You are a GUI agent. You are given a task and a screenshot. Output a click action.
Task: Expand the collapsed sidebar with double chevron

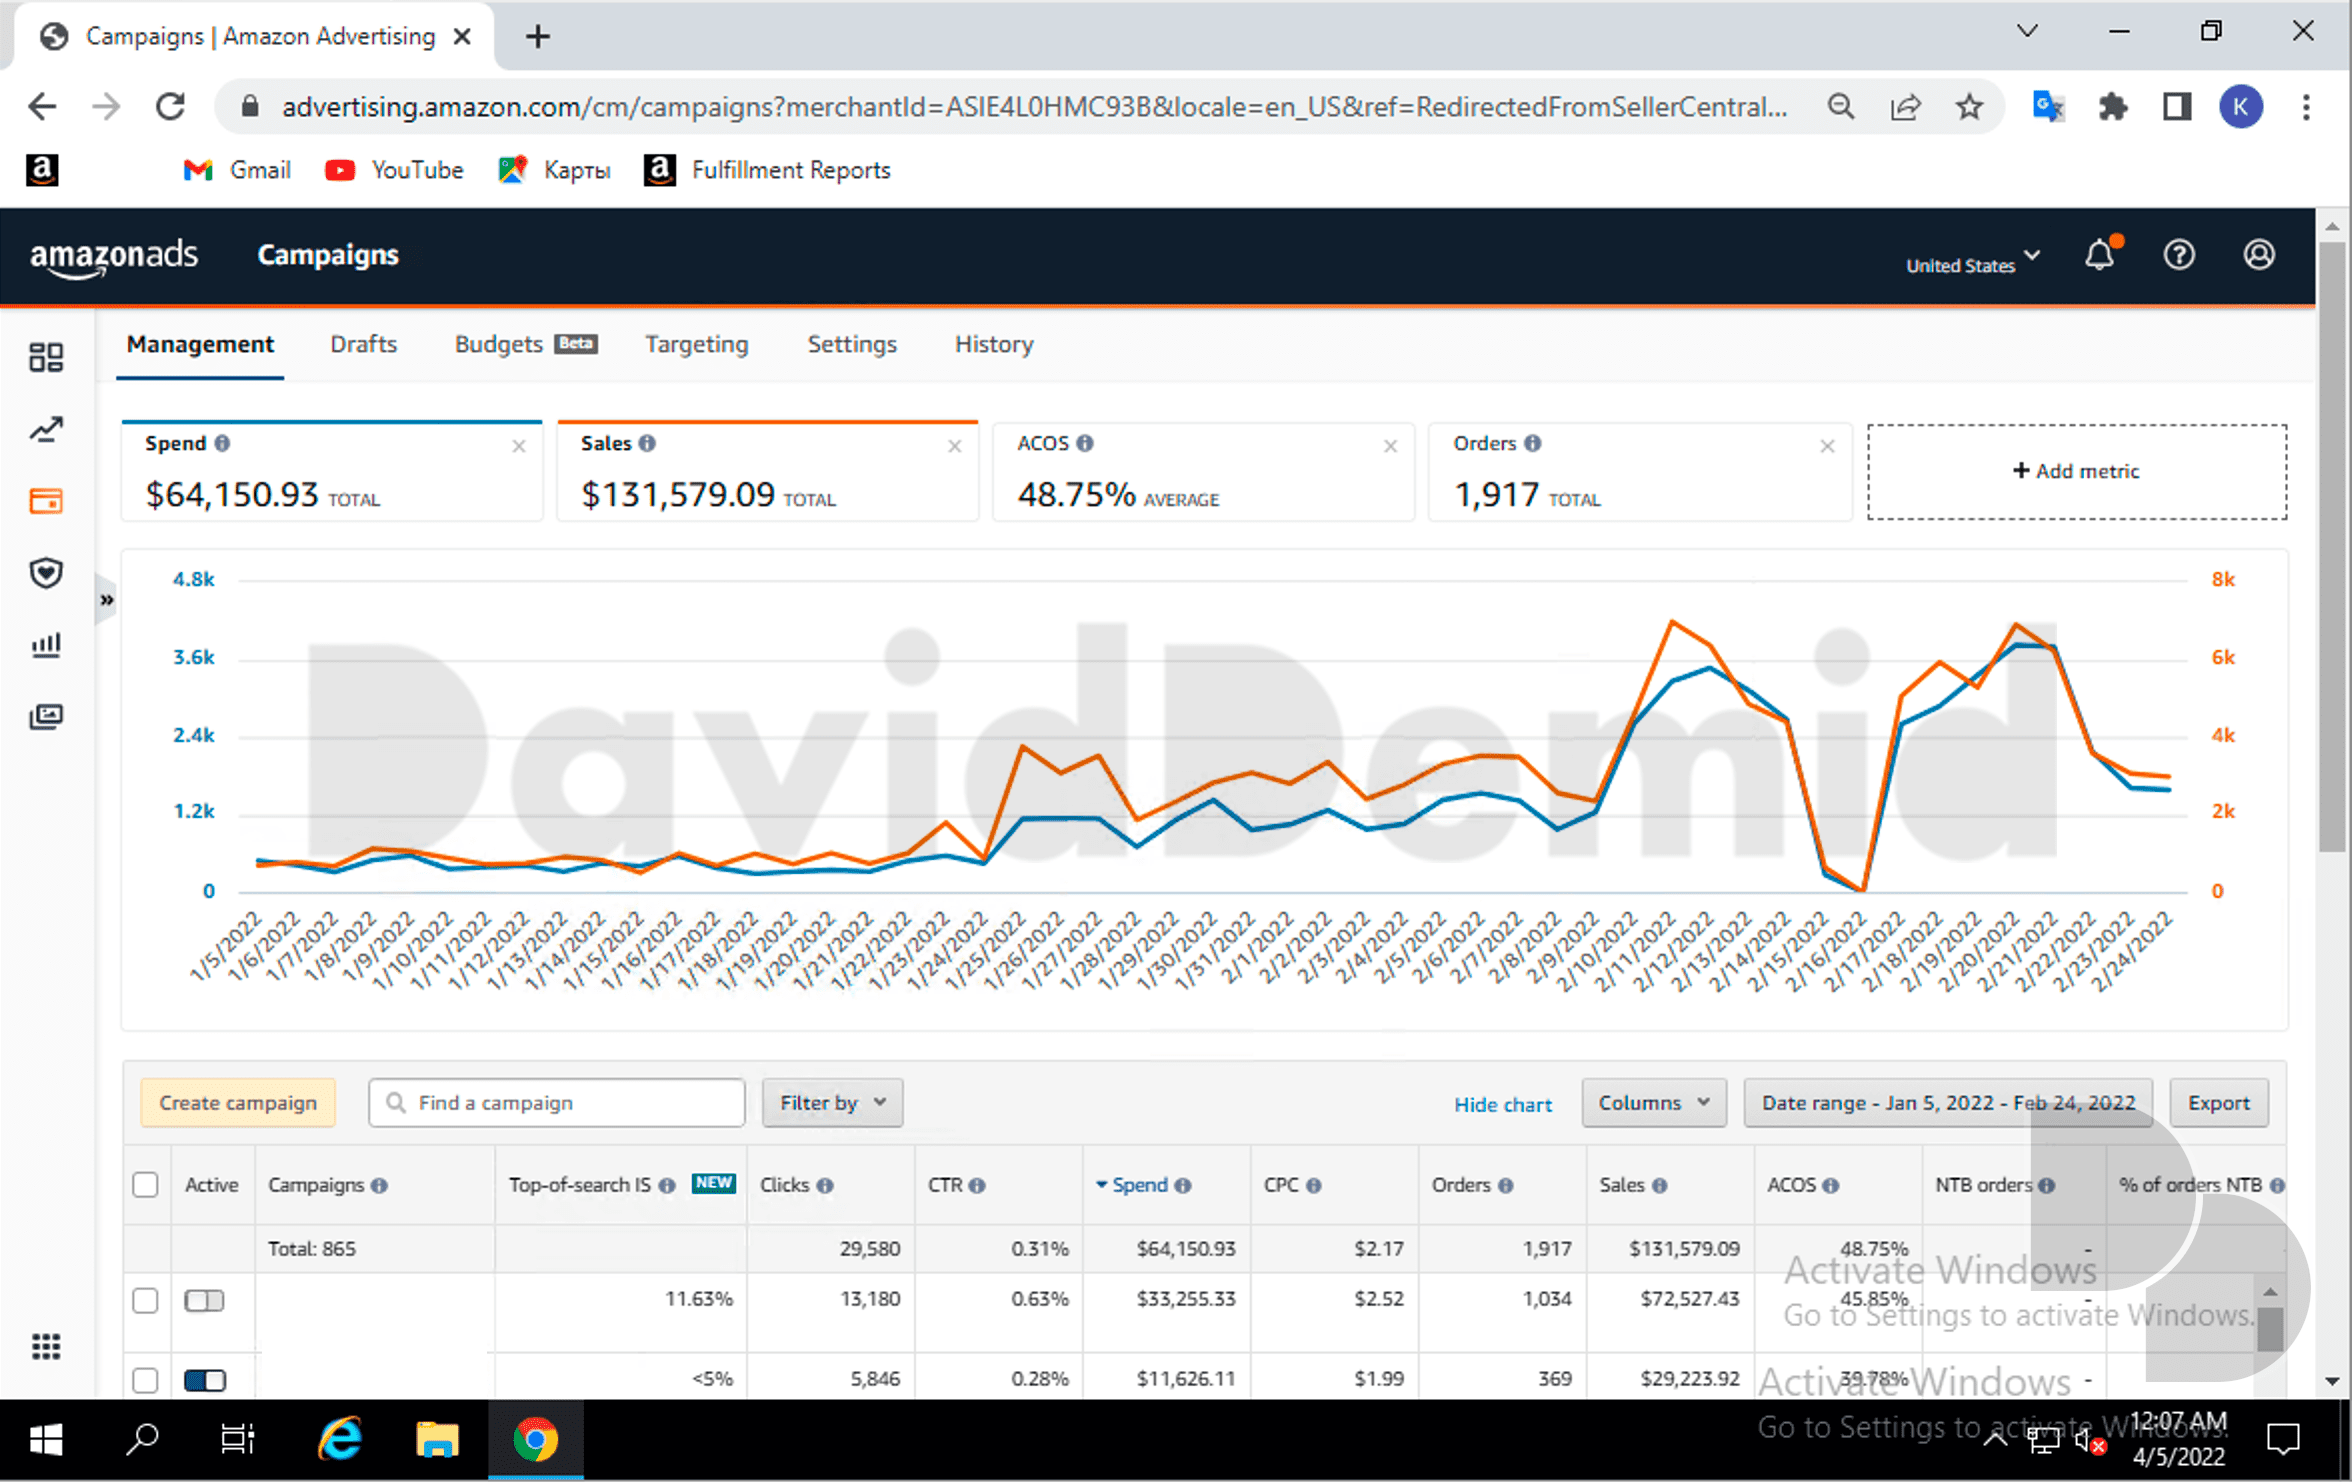point(106,600)
